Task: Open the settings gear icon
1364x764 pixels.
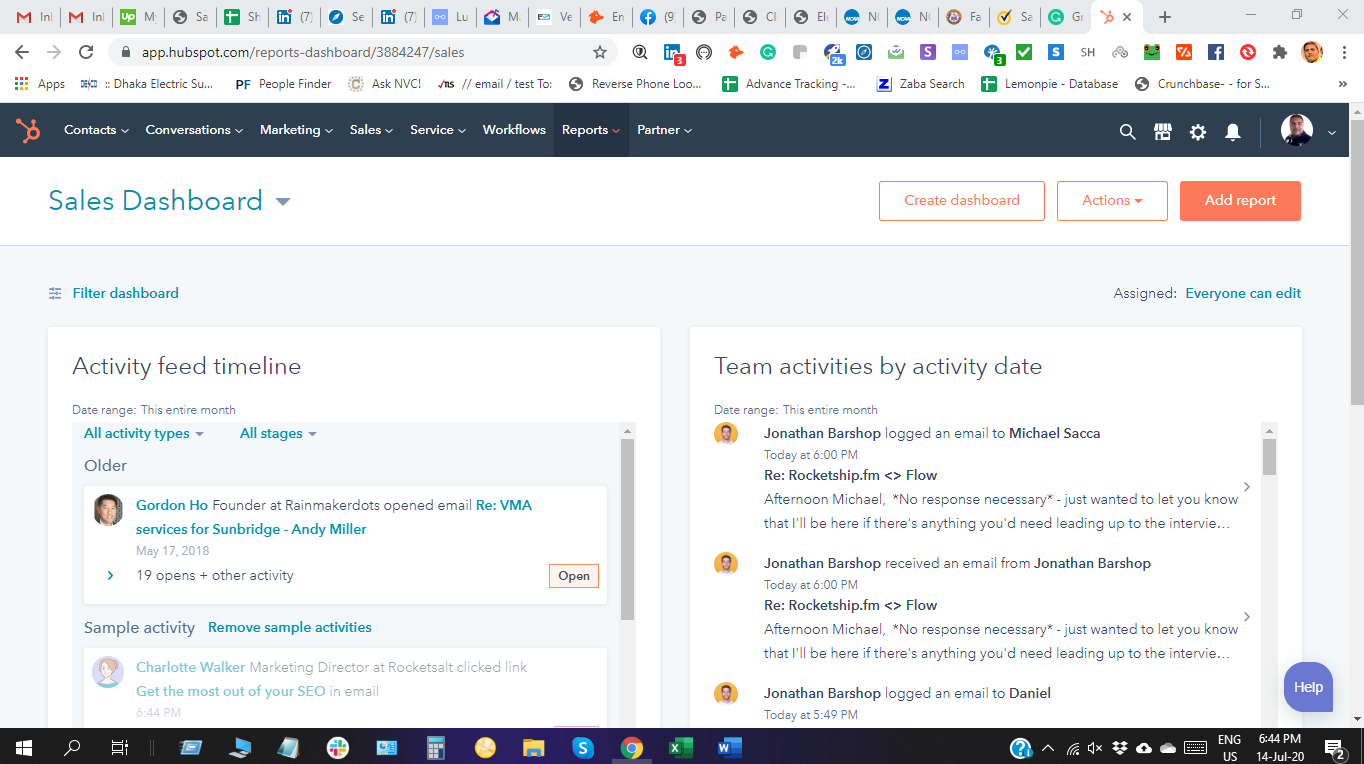Action: click(x=1197, y=131)
